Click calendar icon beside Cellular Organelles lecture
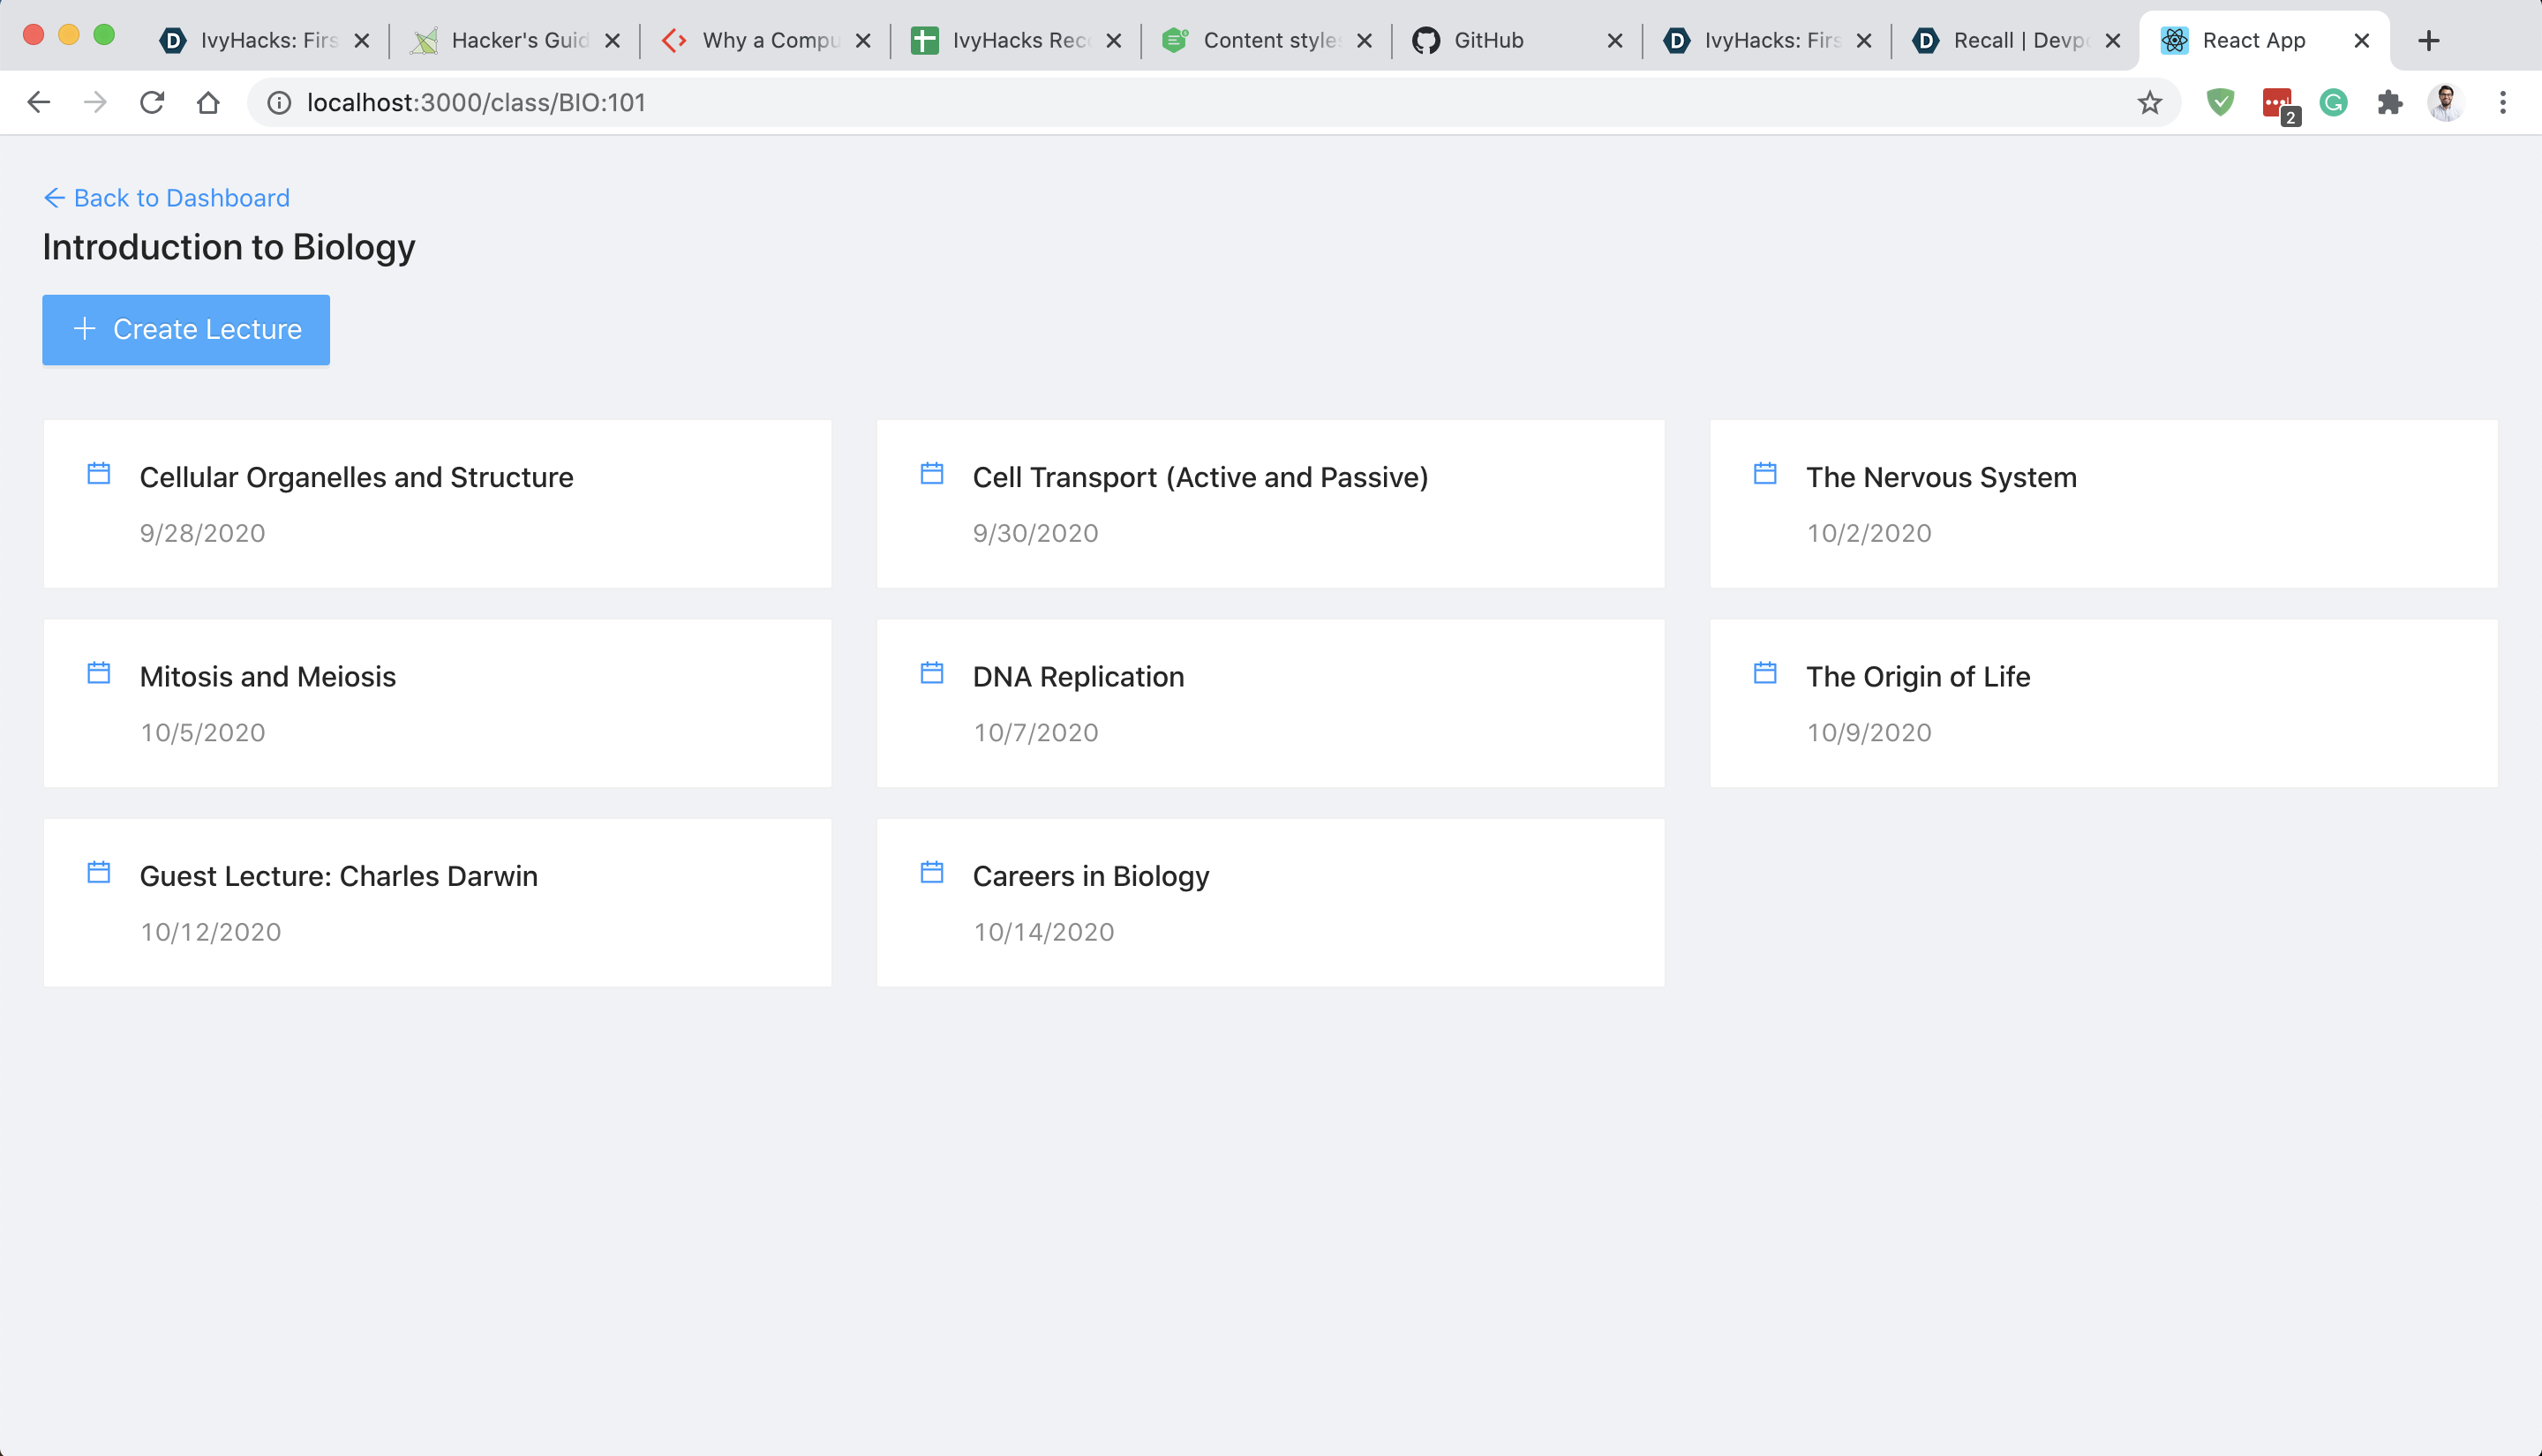Viewport: 2542px width, 1456px height. click(98, 473)
